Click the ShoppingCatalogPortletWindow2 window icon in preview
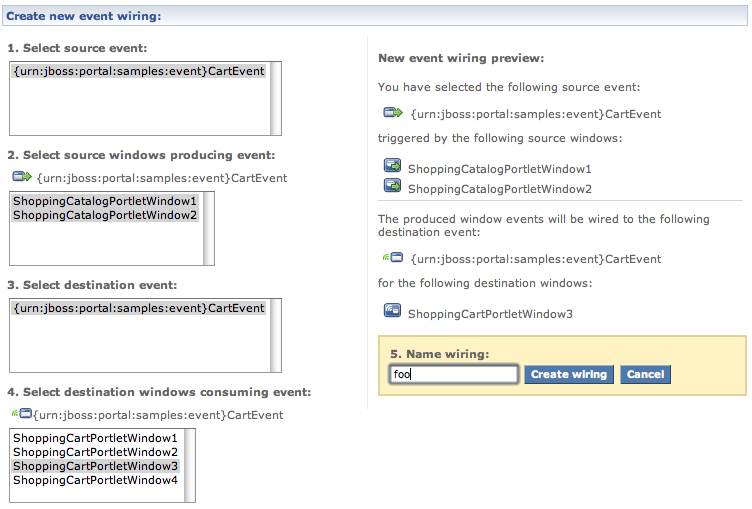The width and height of the screenshot is (752, 509). click(x=392, y=187)
